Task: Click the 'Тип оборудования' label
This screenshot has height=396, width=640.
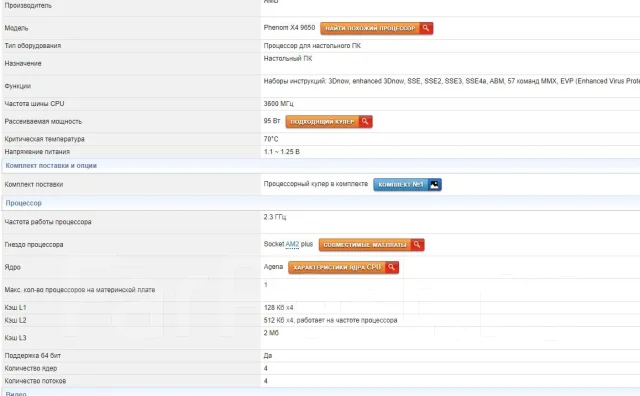Action: click(33, 46)
